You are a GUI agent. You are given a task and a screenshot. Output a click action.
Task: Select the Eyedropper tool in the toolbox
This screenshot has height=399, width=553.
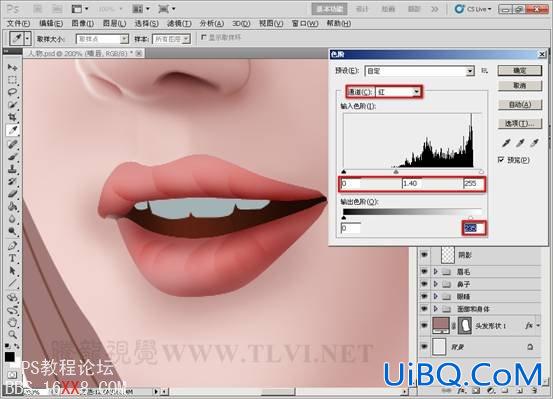coord(12,130)
